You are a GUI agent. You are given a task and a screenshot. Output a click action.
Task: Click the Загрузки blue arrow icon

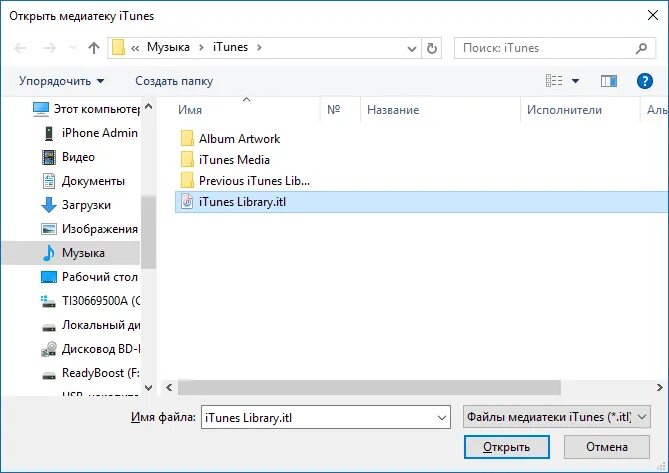tap(49, 205)
